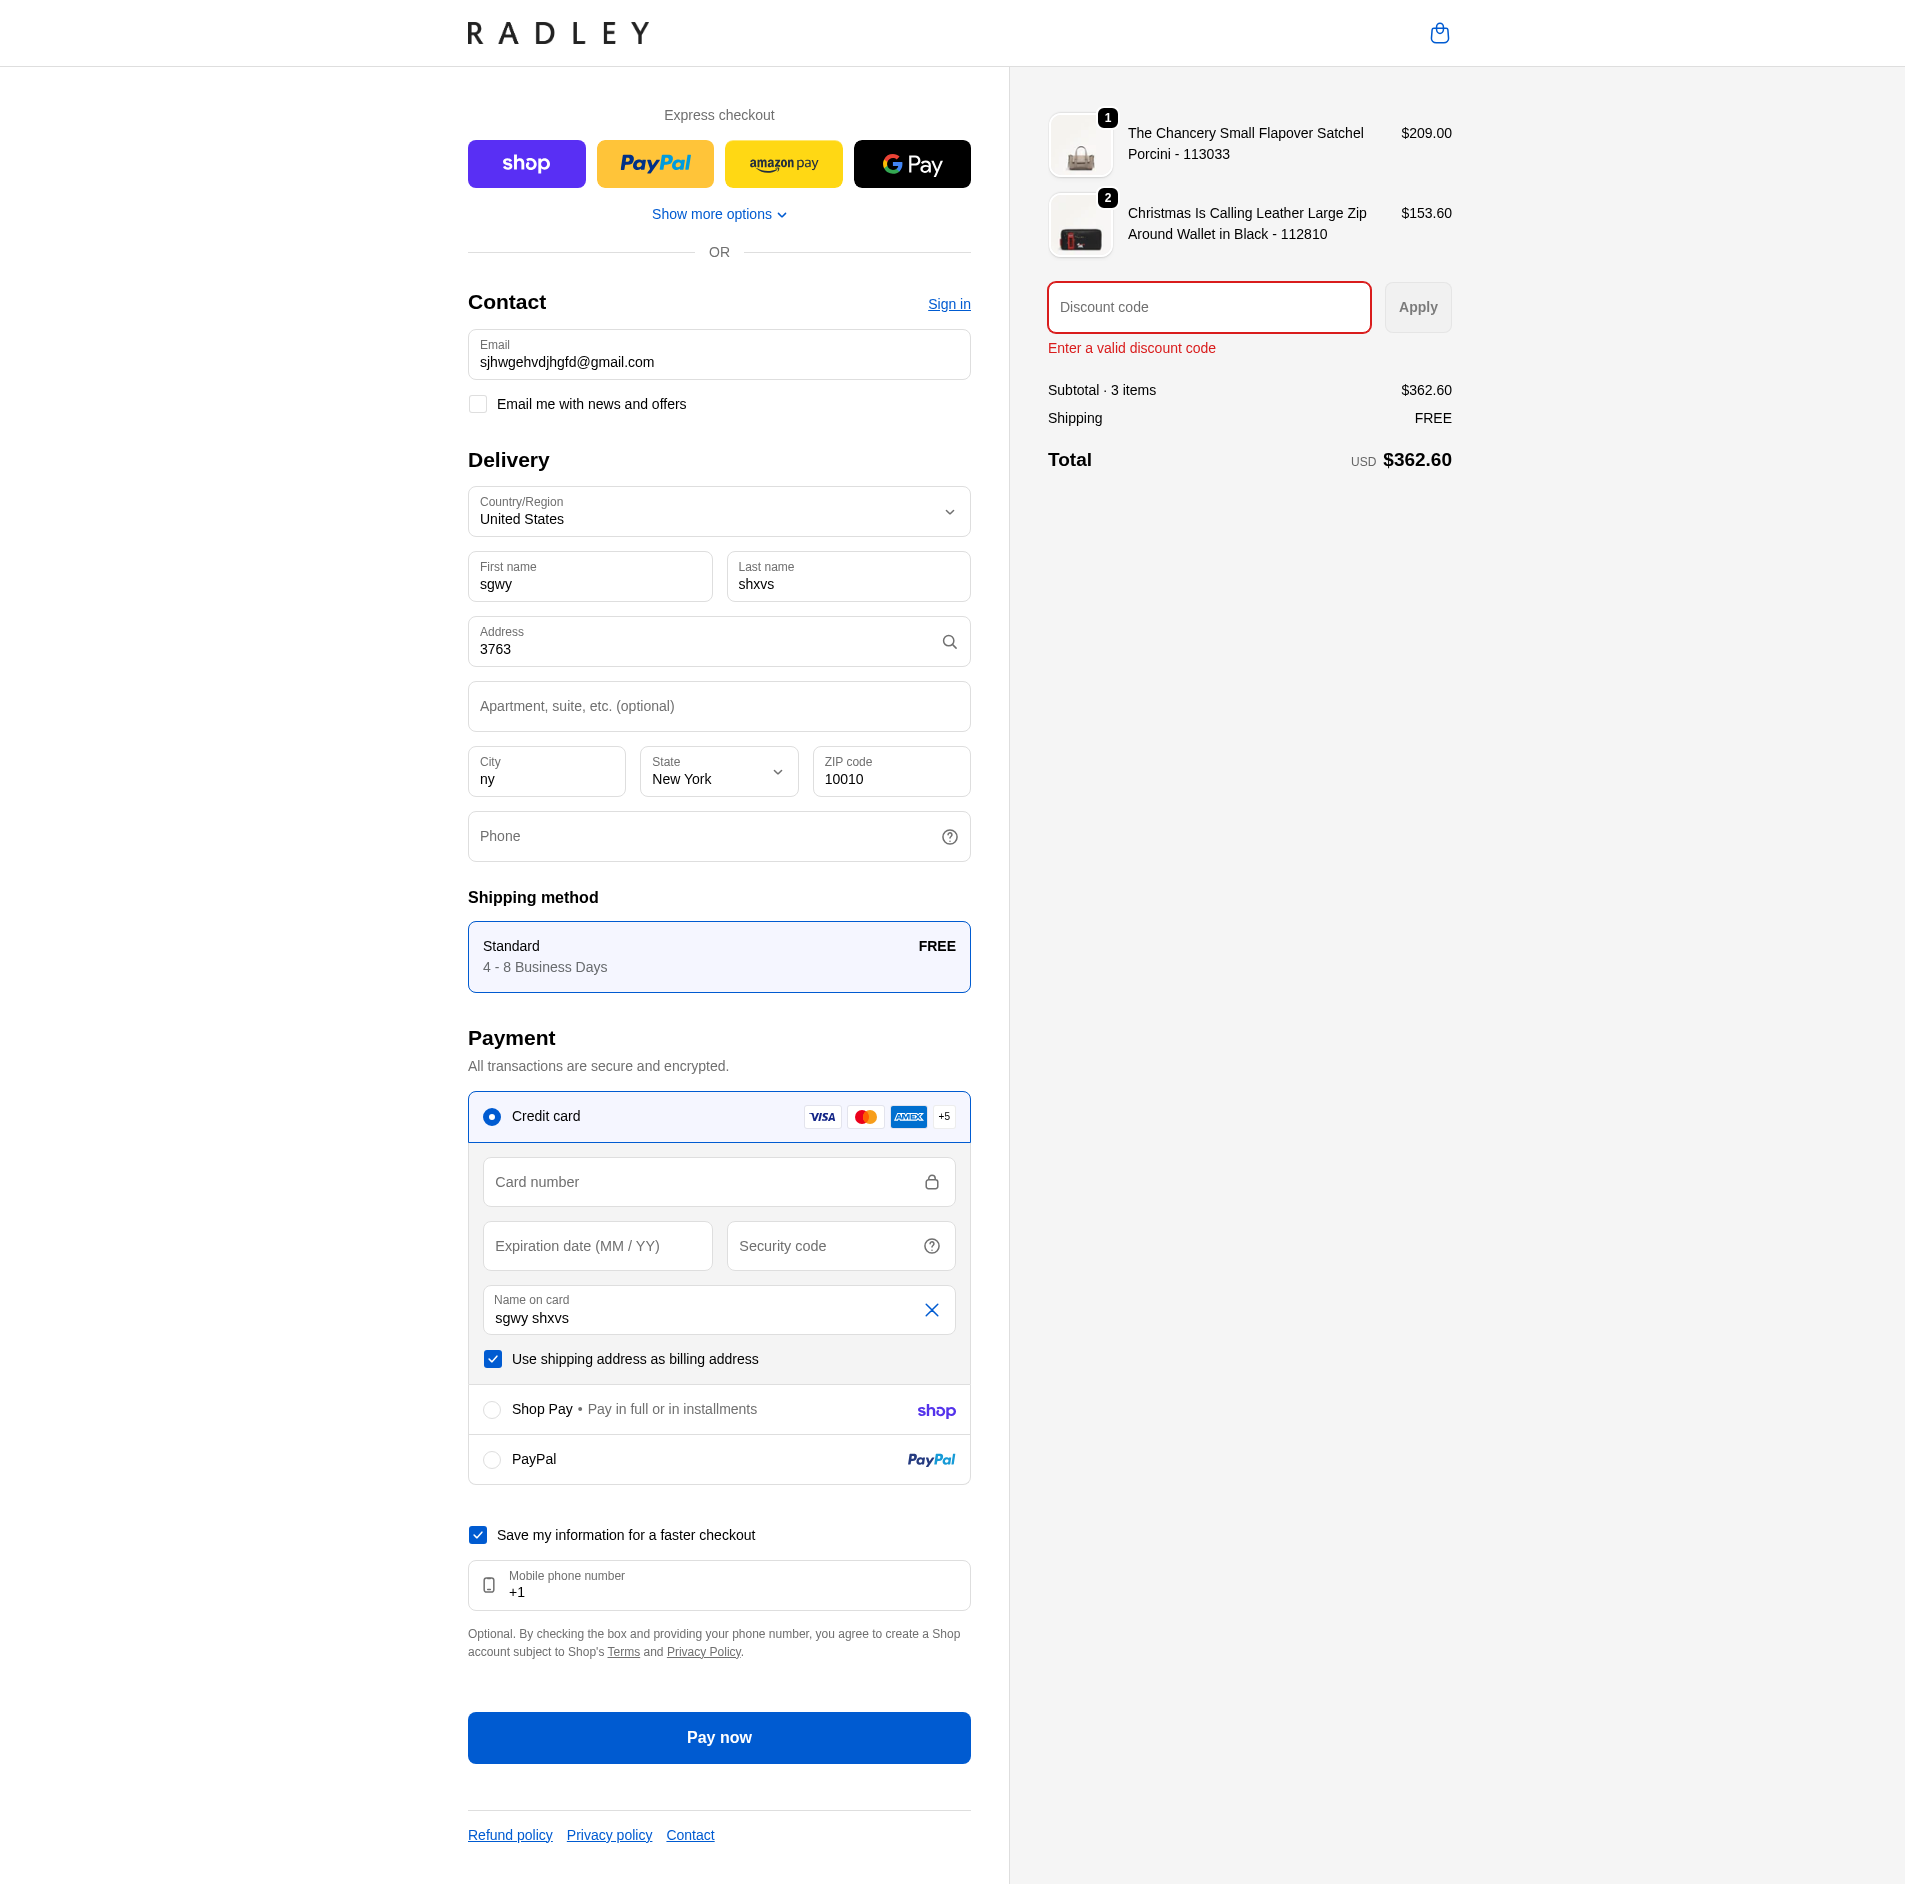The width and height of the screenshot is (1905, 1884).
Task: Uncheck Use shipping address as billing address
Action: pyautogui.click(x=493, y=1359)
